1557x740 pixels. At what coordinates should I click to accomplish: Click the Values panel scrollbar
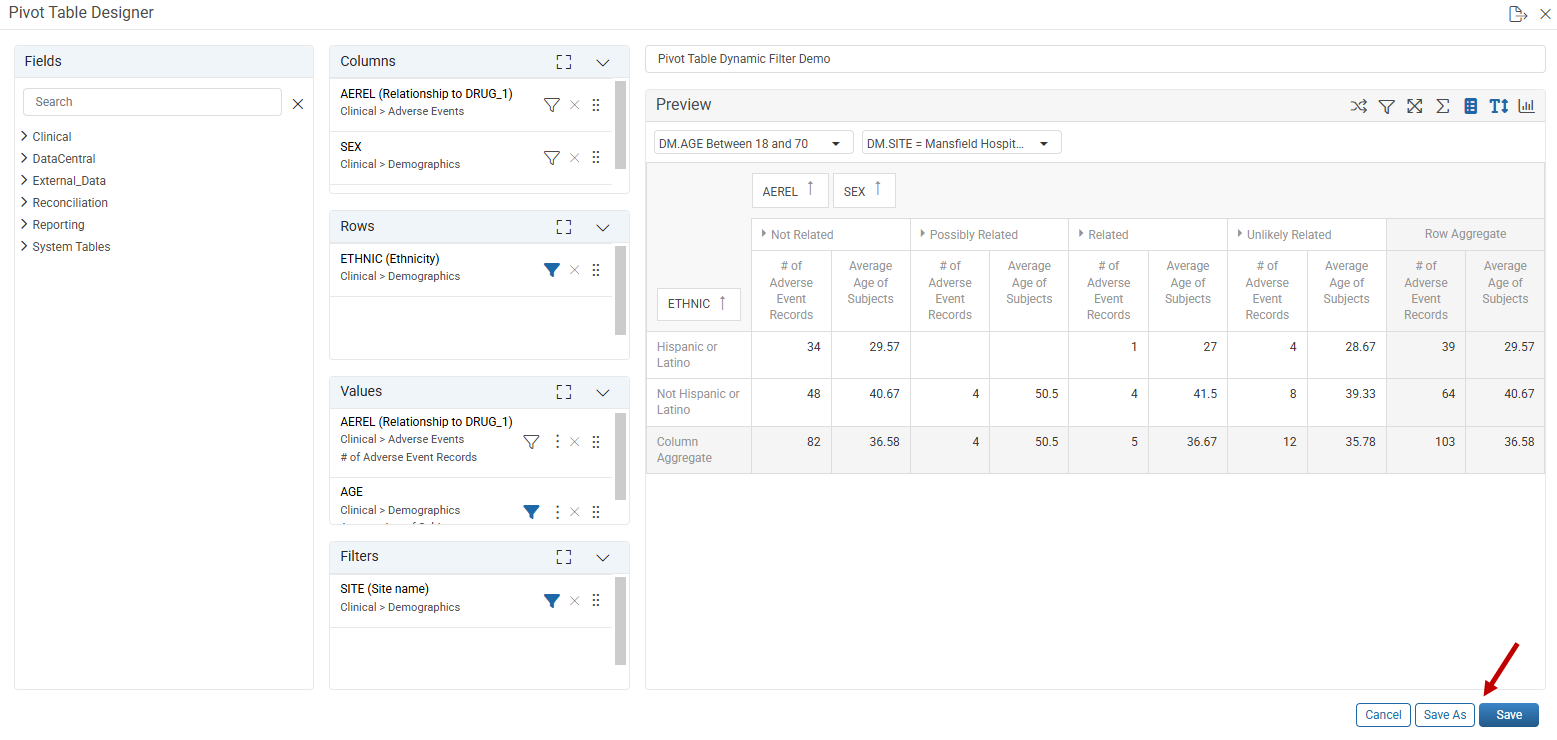[x=620, y=456]
